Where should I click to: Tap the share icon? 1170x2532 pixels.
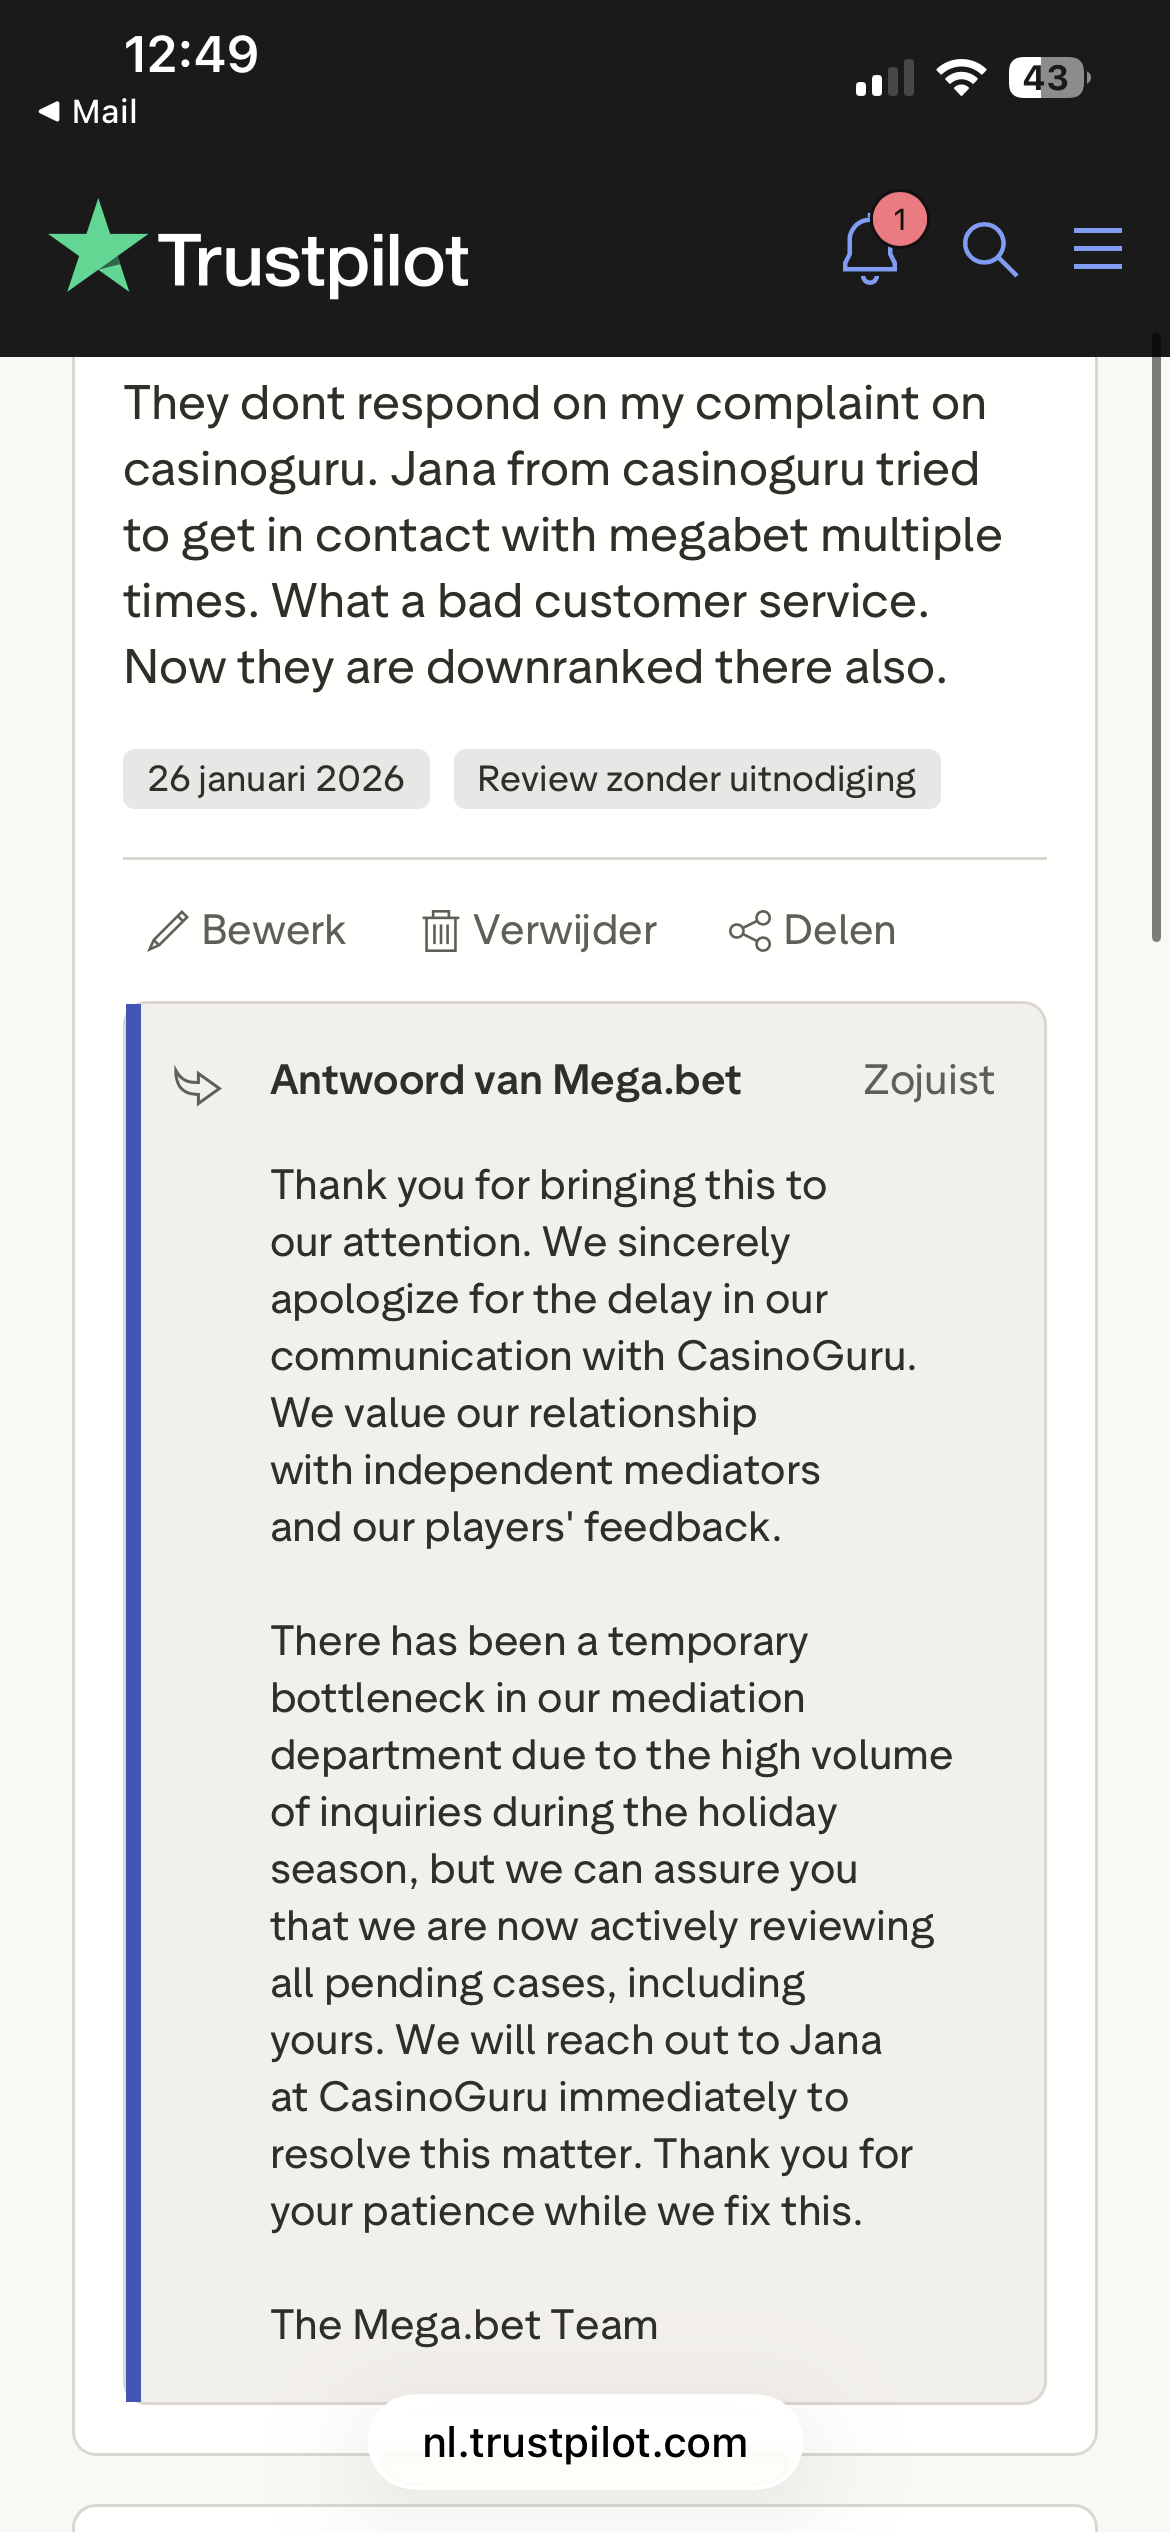click(x=750, y=931)
